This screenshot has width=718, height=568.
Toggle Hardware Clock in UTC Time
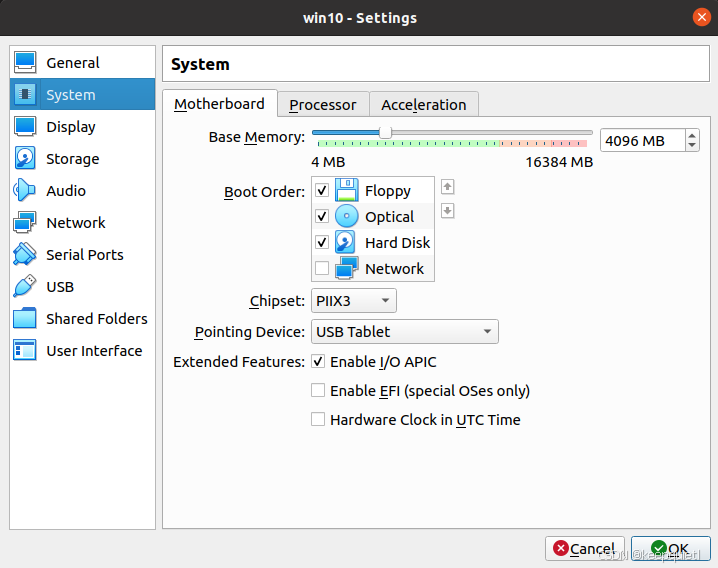[x=318, y=420]
